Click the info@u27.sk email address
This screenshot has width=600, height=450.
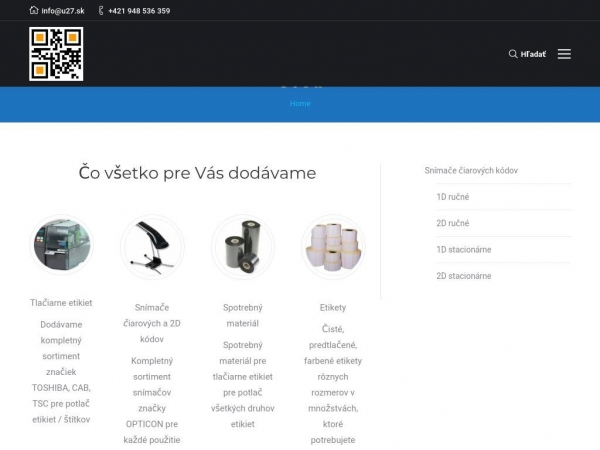point(63,11)
